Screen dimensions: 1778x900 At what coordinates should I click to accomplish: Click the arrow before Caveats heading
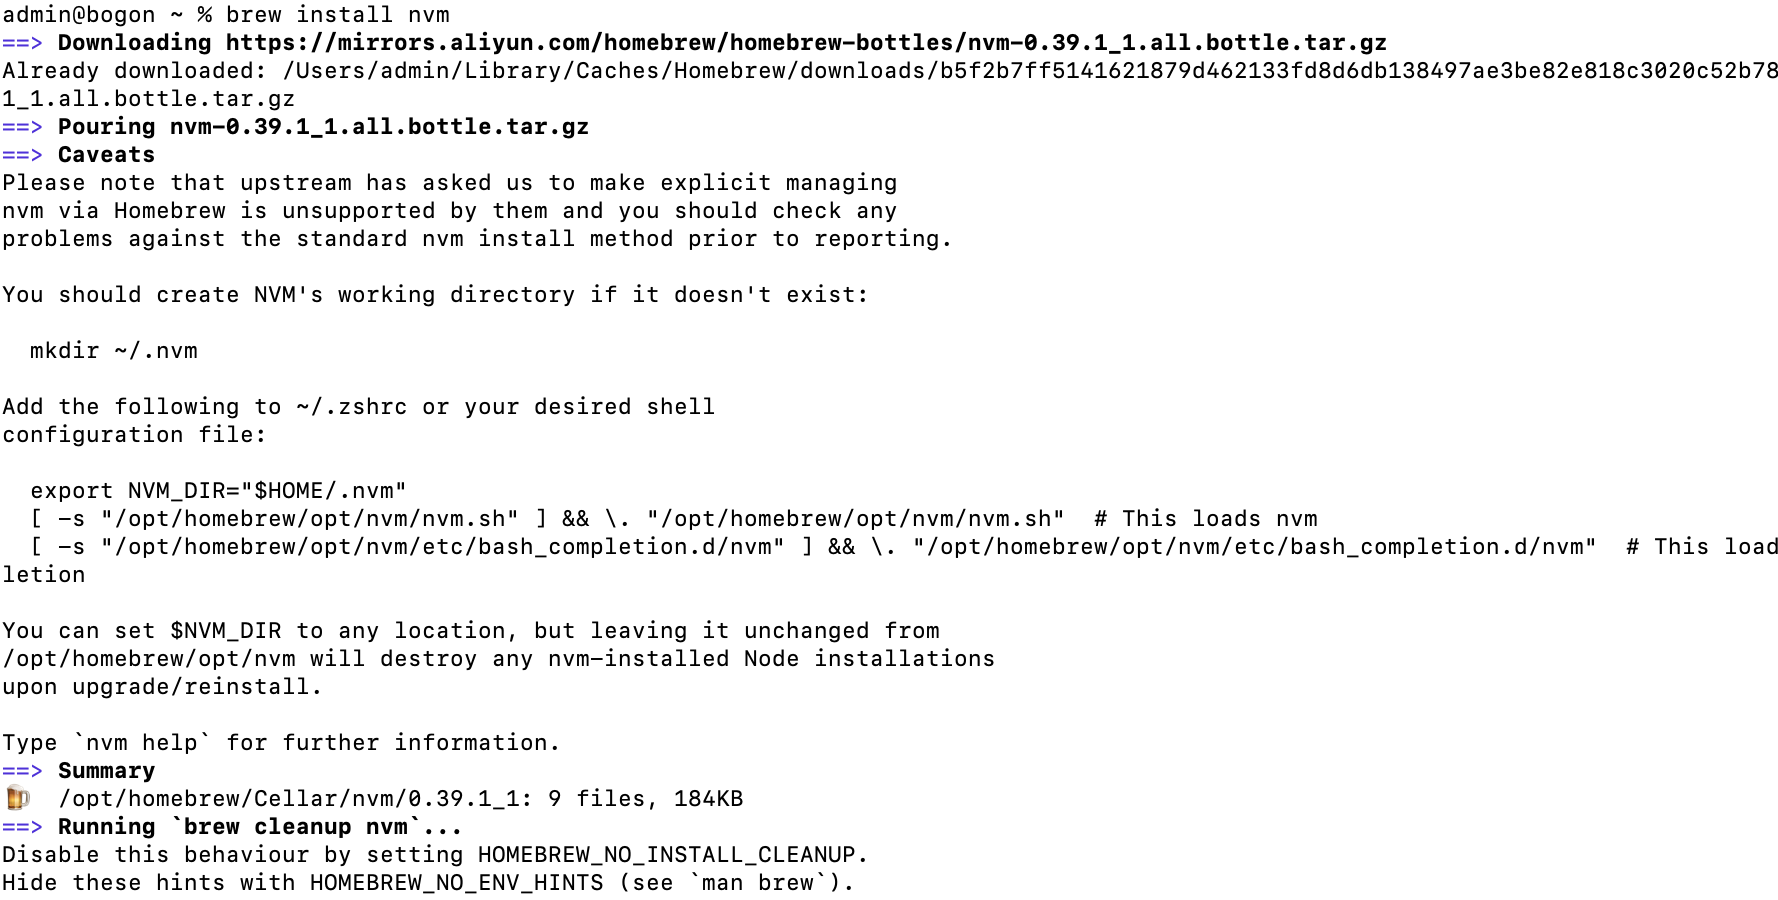click(x=22, y=155)
